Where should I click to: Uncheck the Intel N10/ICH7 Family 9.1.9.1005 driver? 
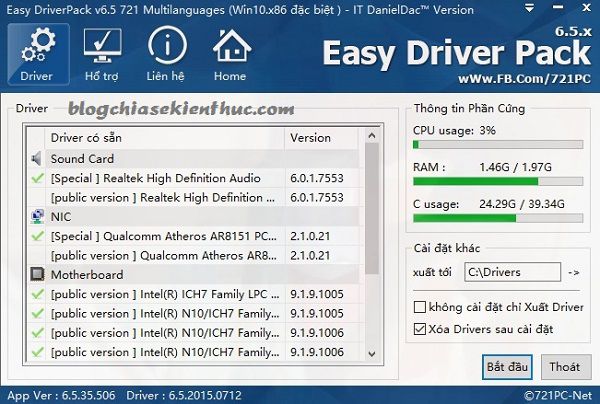(37, 313)
